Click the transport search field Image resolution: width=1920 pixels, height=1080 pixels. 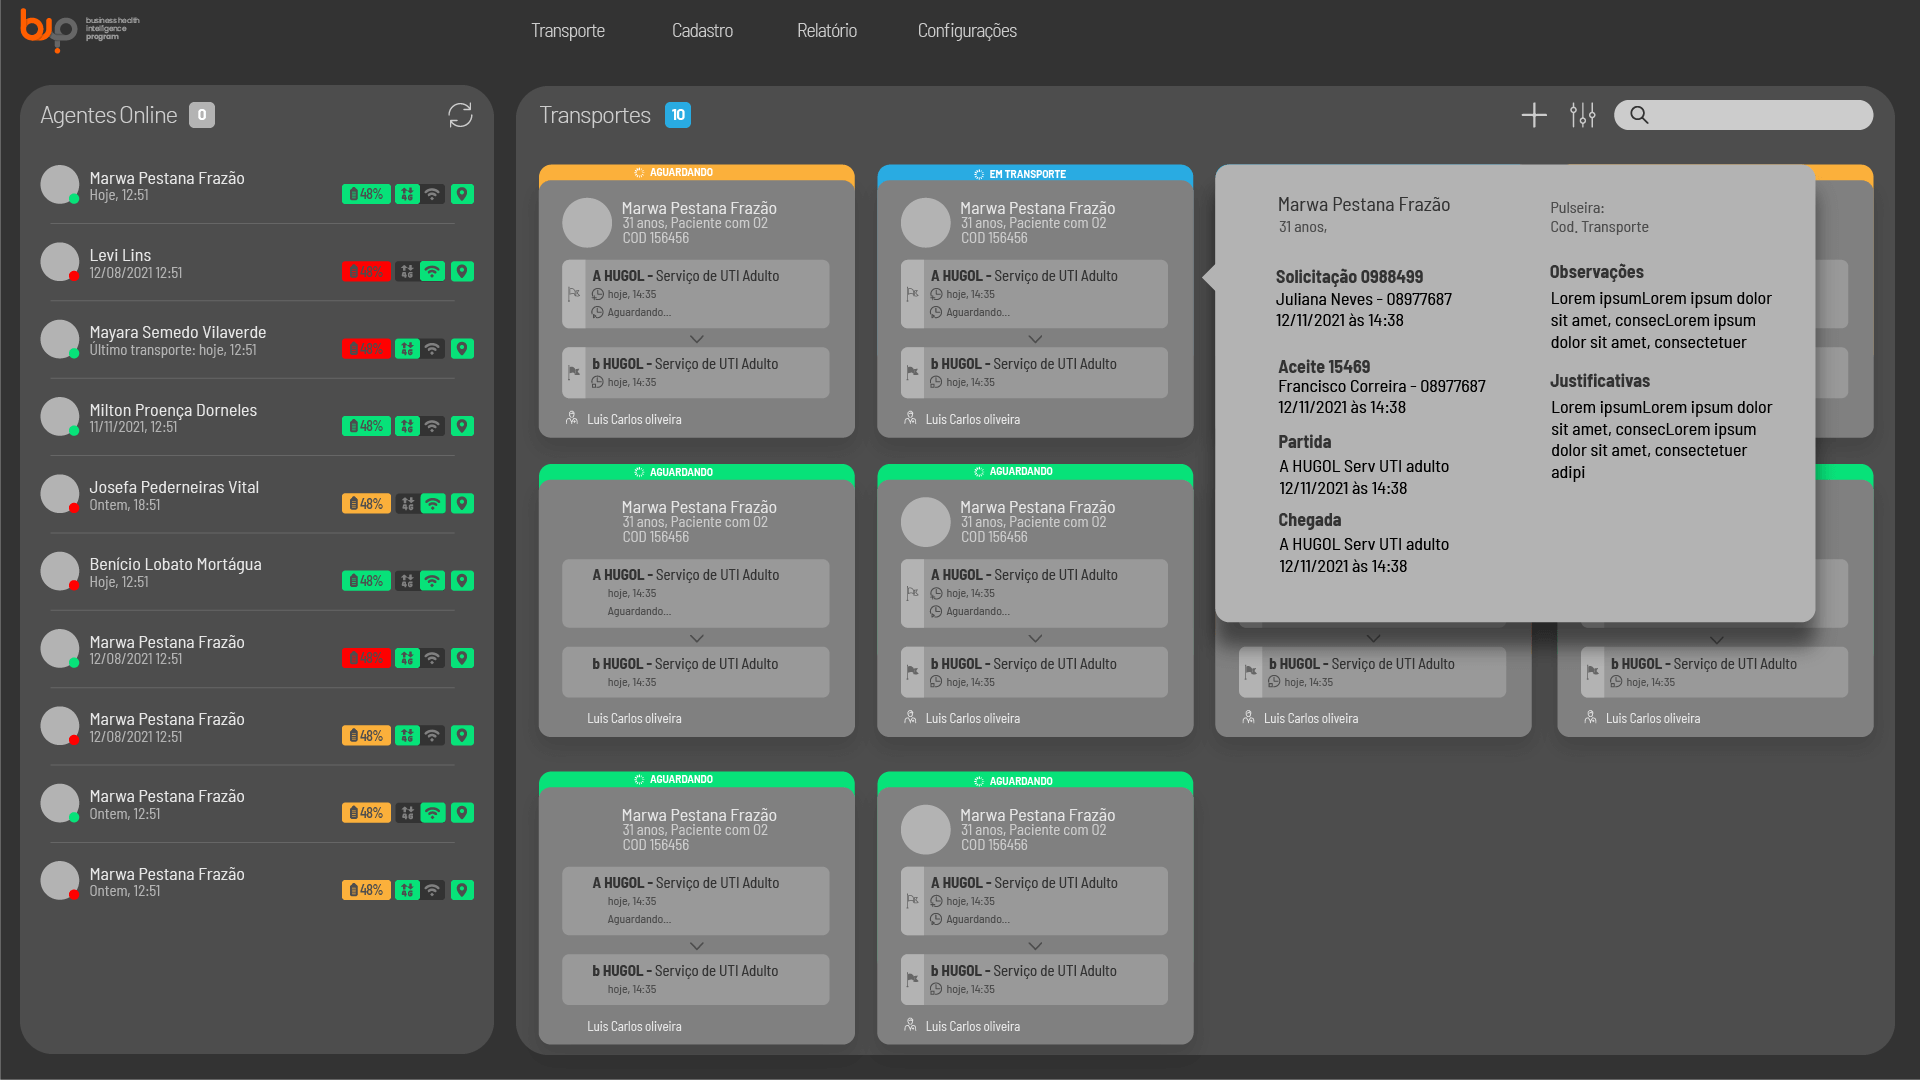pos(1743,115)
